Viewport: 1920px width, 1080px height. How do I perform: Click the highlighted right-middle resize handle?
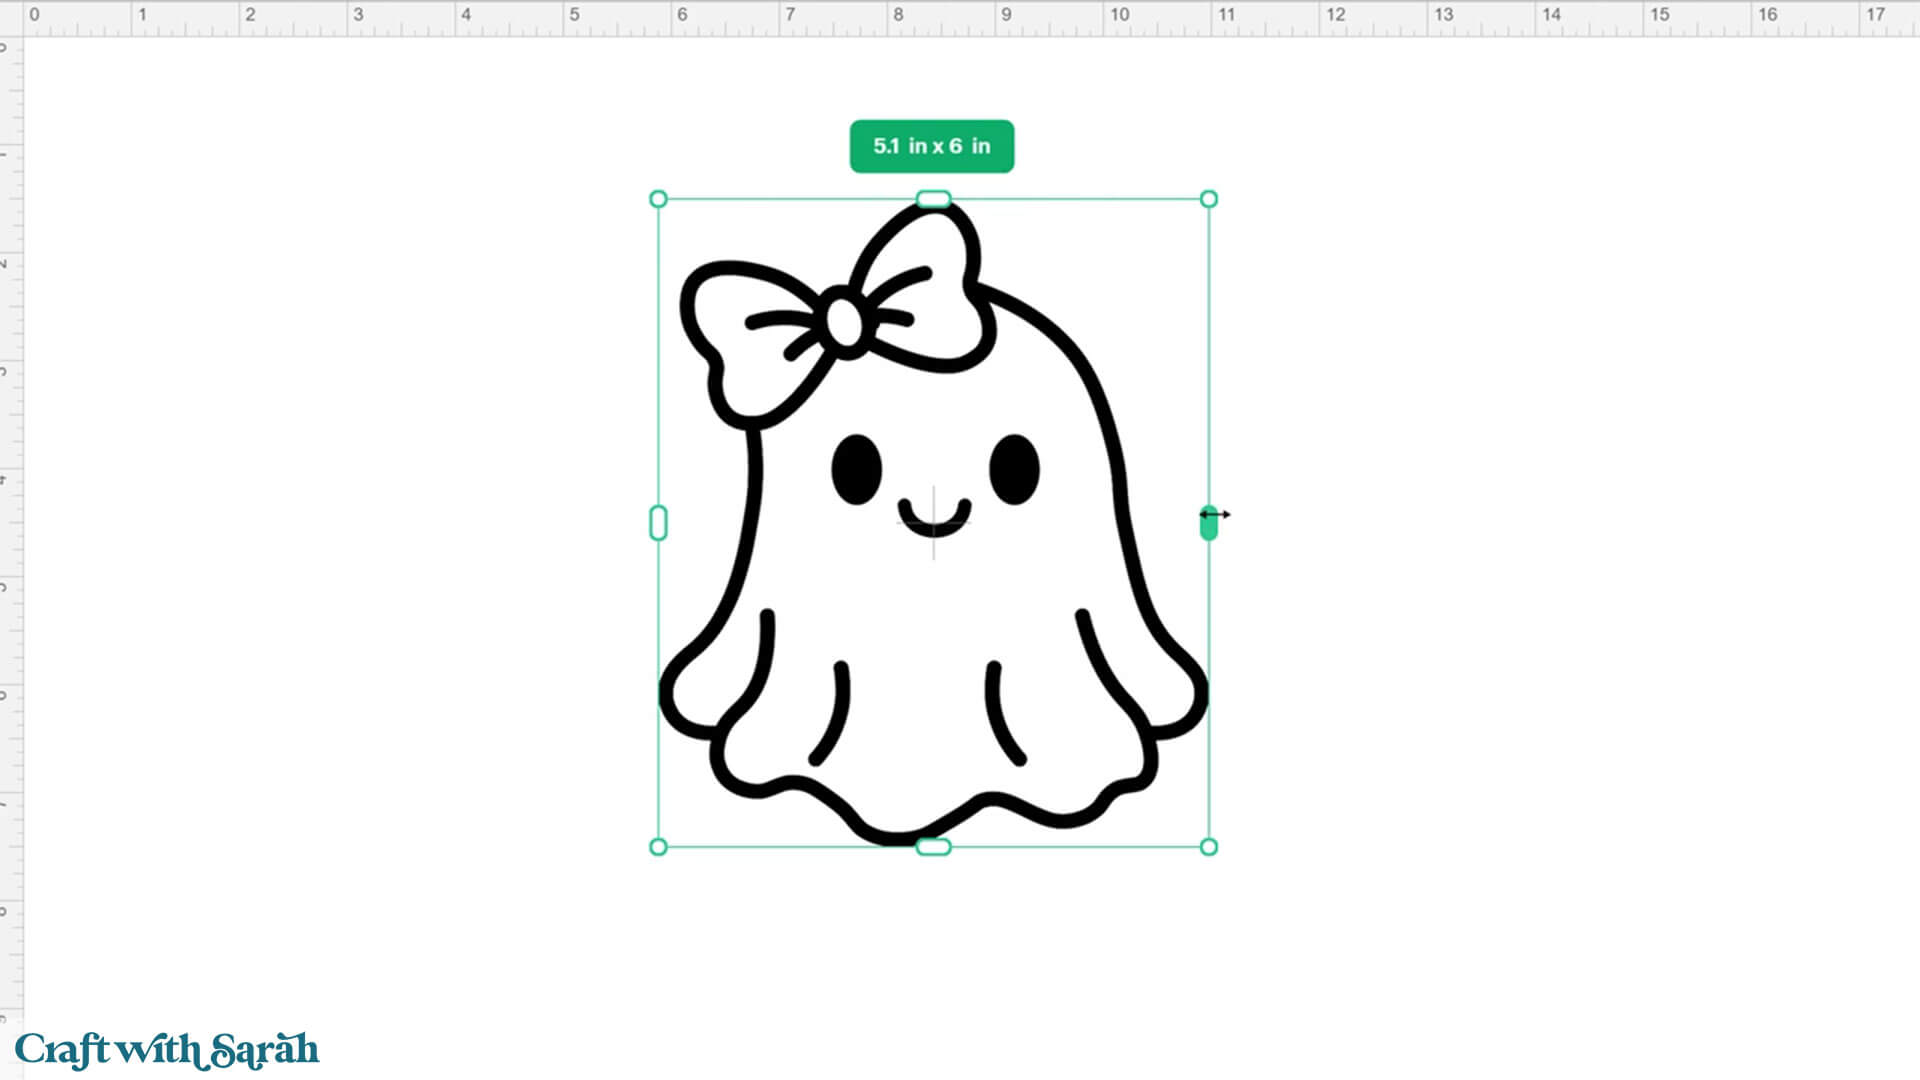pos(1208,524)
